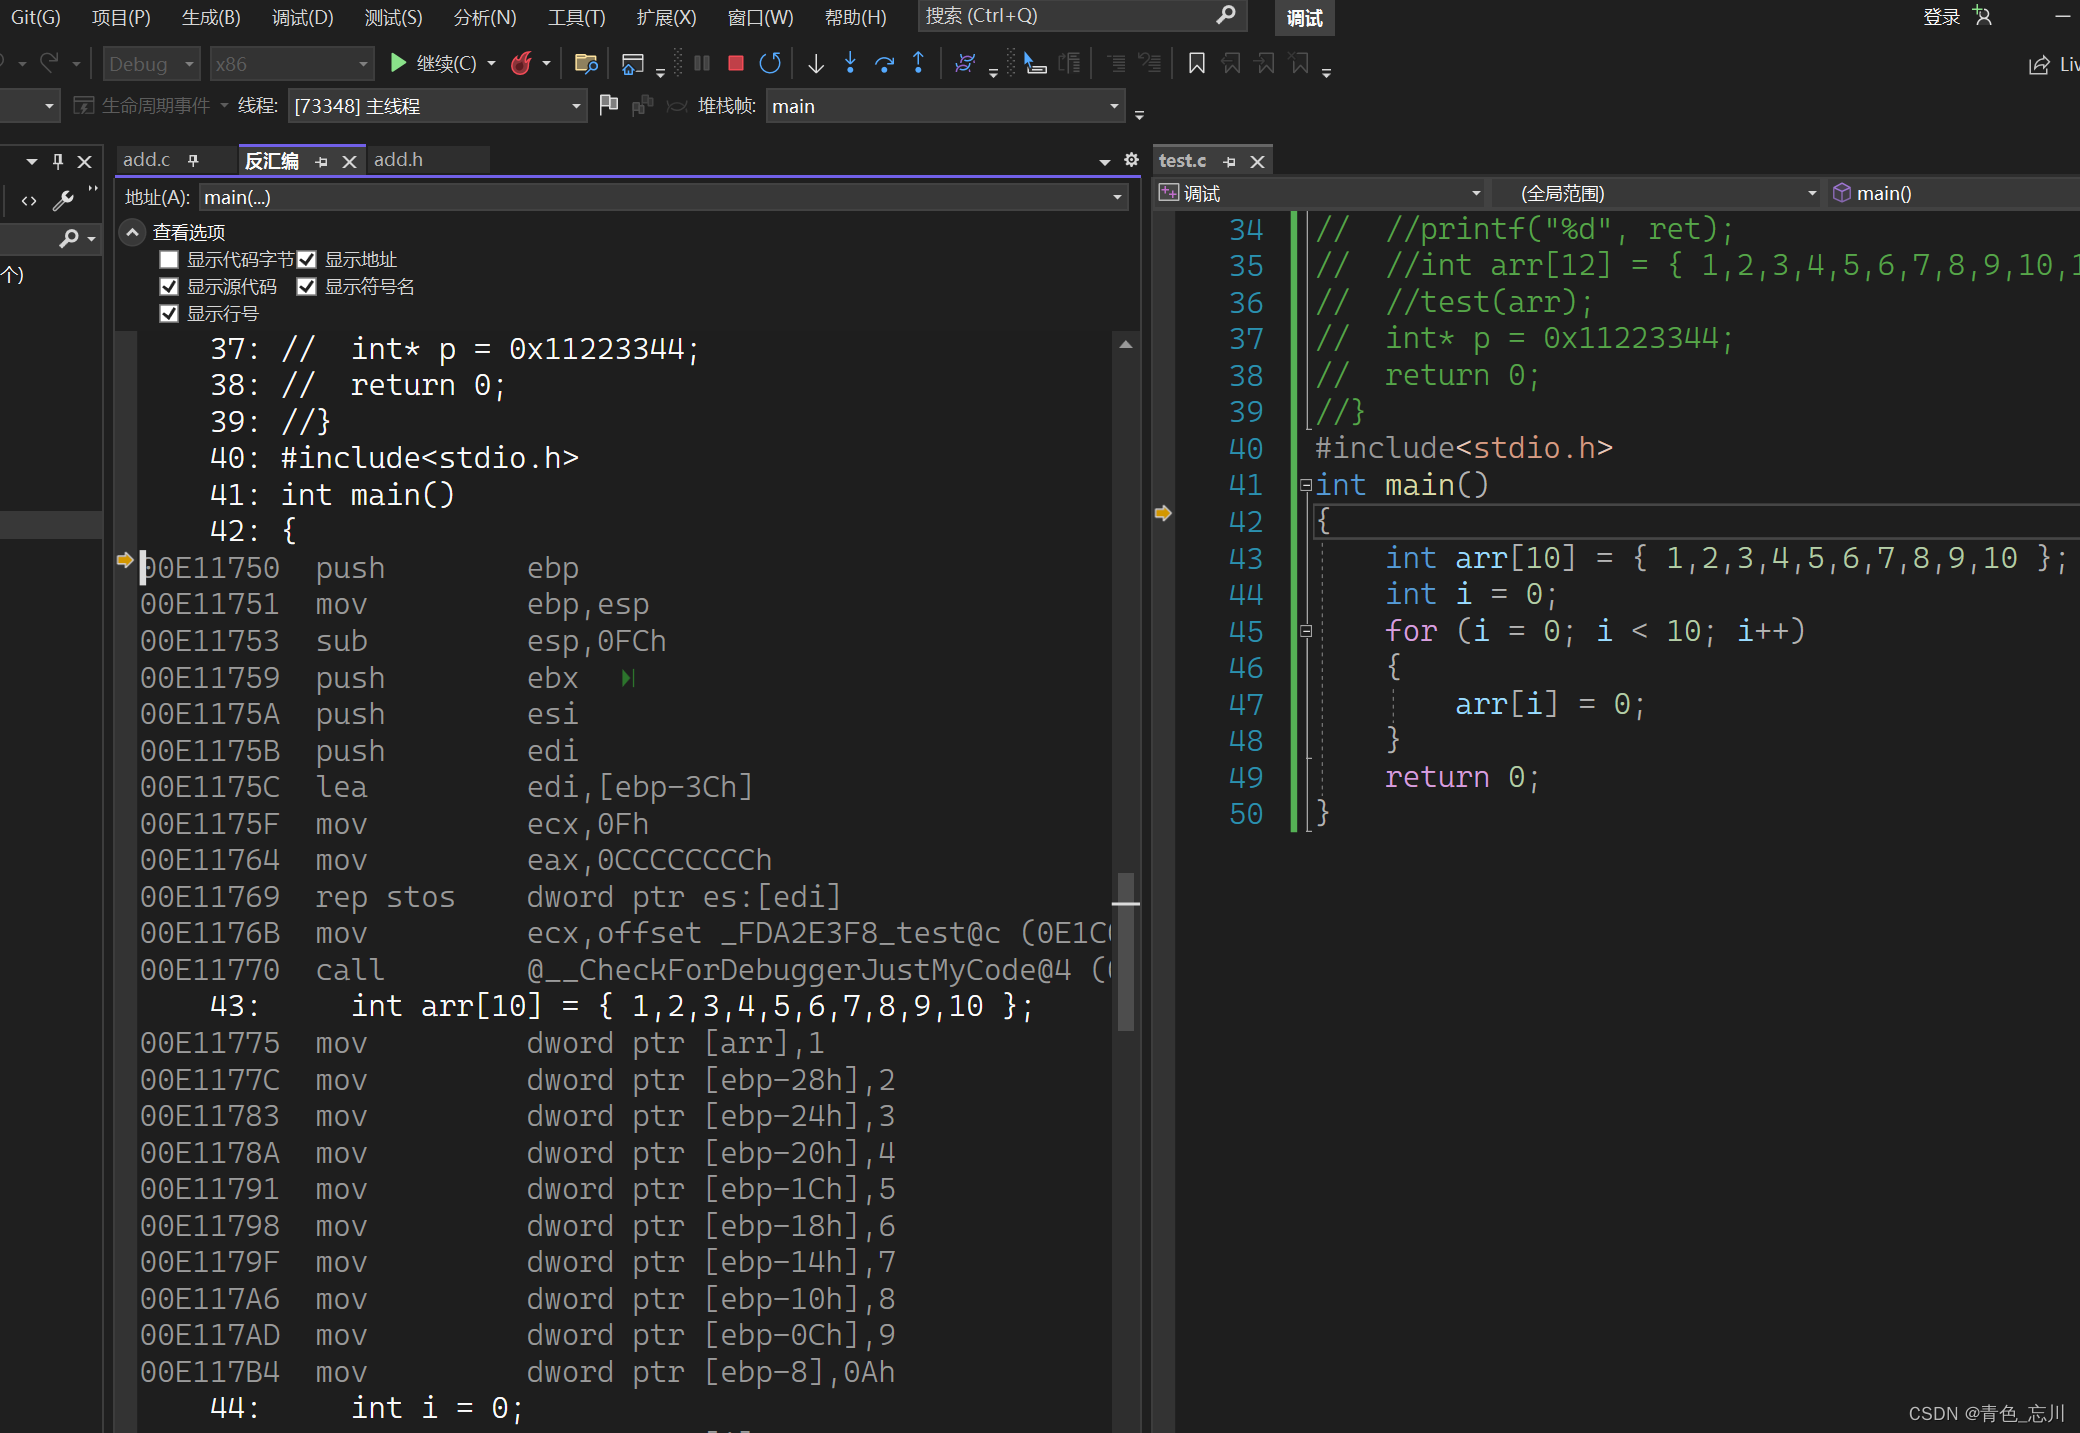Enable the 显示代码字节 checkbox
This screenshot has height=1433, width=2080.
(169, 260)
